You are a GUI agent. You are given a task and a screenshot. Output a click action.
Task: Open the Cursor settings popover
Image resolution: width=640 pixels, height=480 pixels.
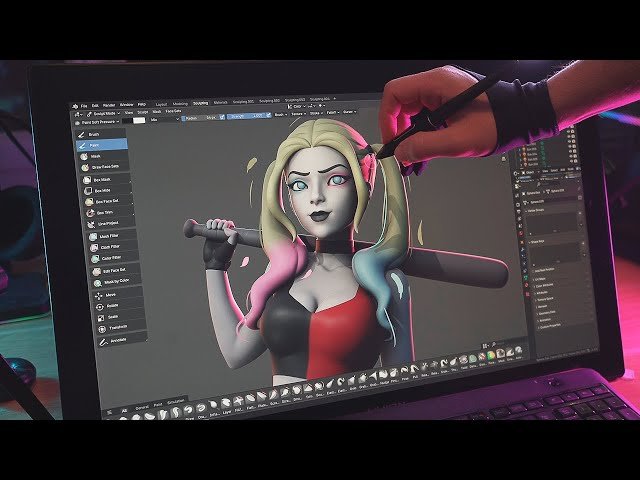[x=349, y=112]
